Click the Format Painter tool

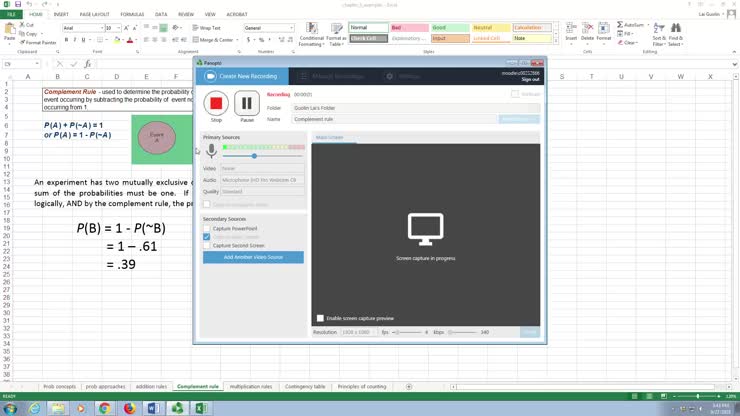point(40,43)
